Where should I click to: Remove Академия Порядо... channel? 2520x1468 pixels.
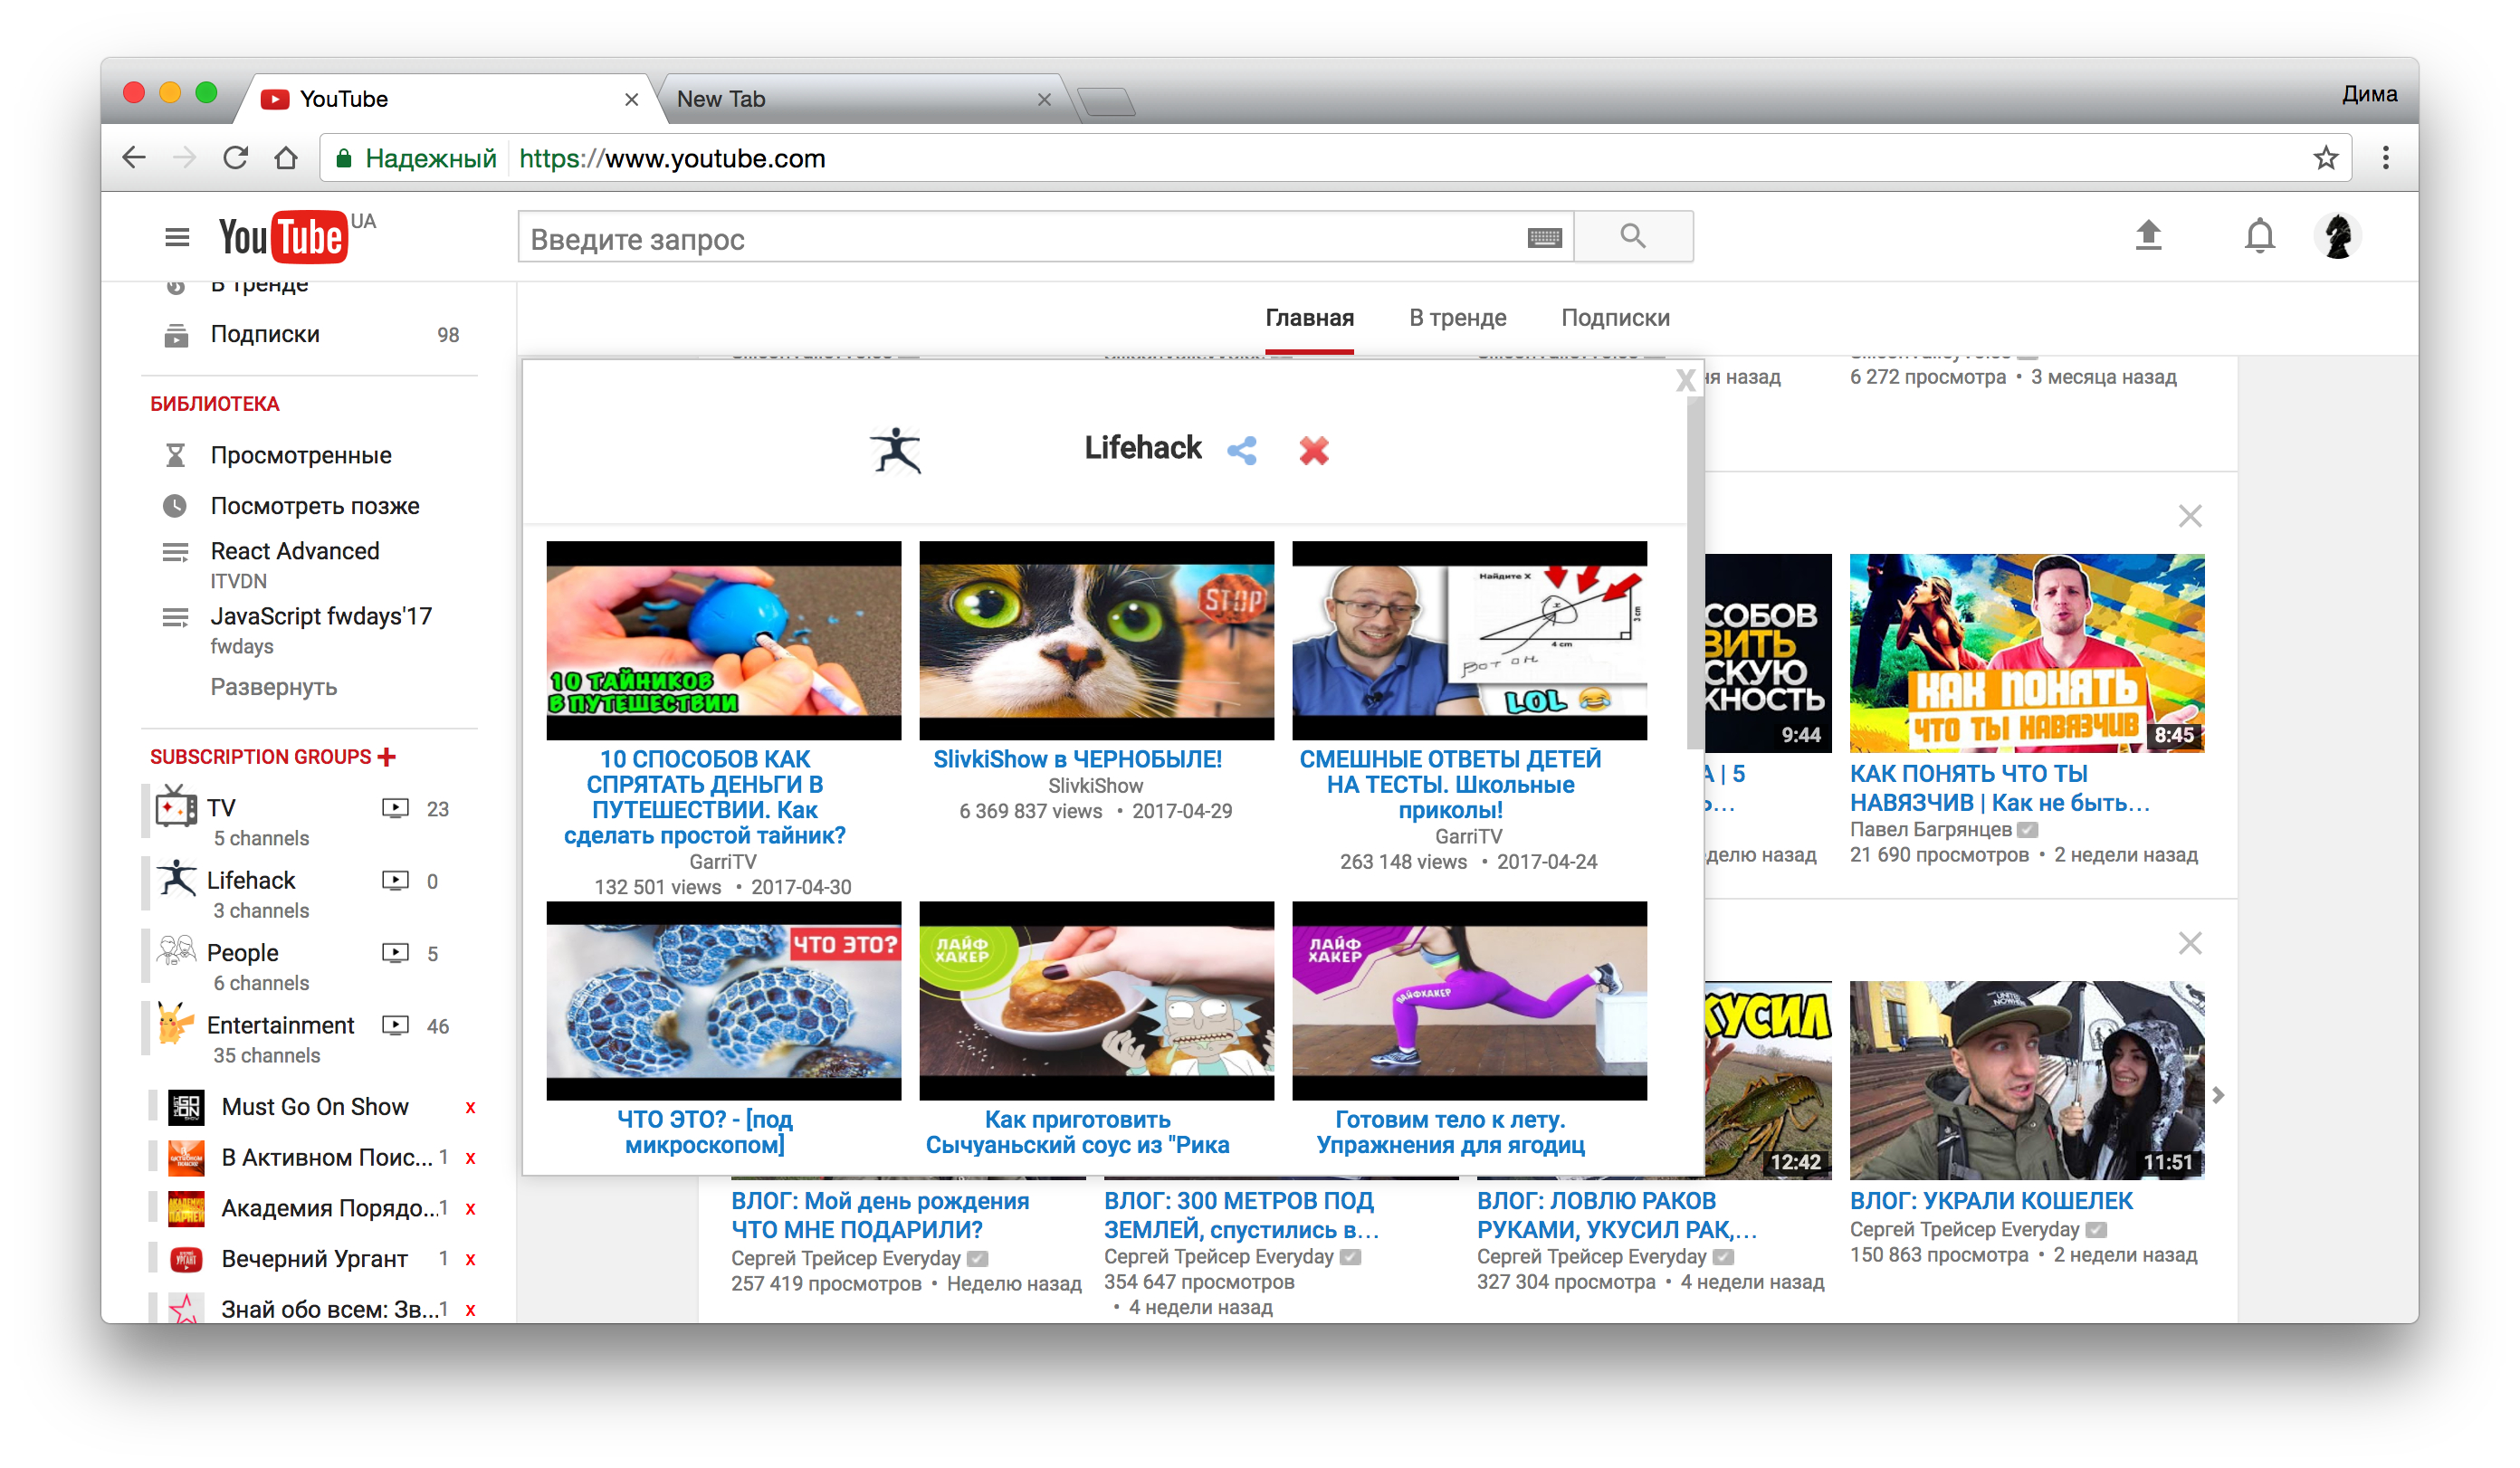pyautogui.click(x=470, y=1209)
